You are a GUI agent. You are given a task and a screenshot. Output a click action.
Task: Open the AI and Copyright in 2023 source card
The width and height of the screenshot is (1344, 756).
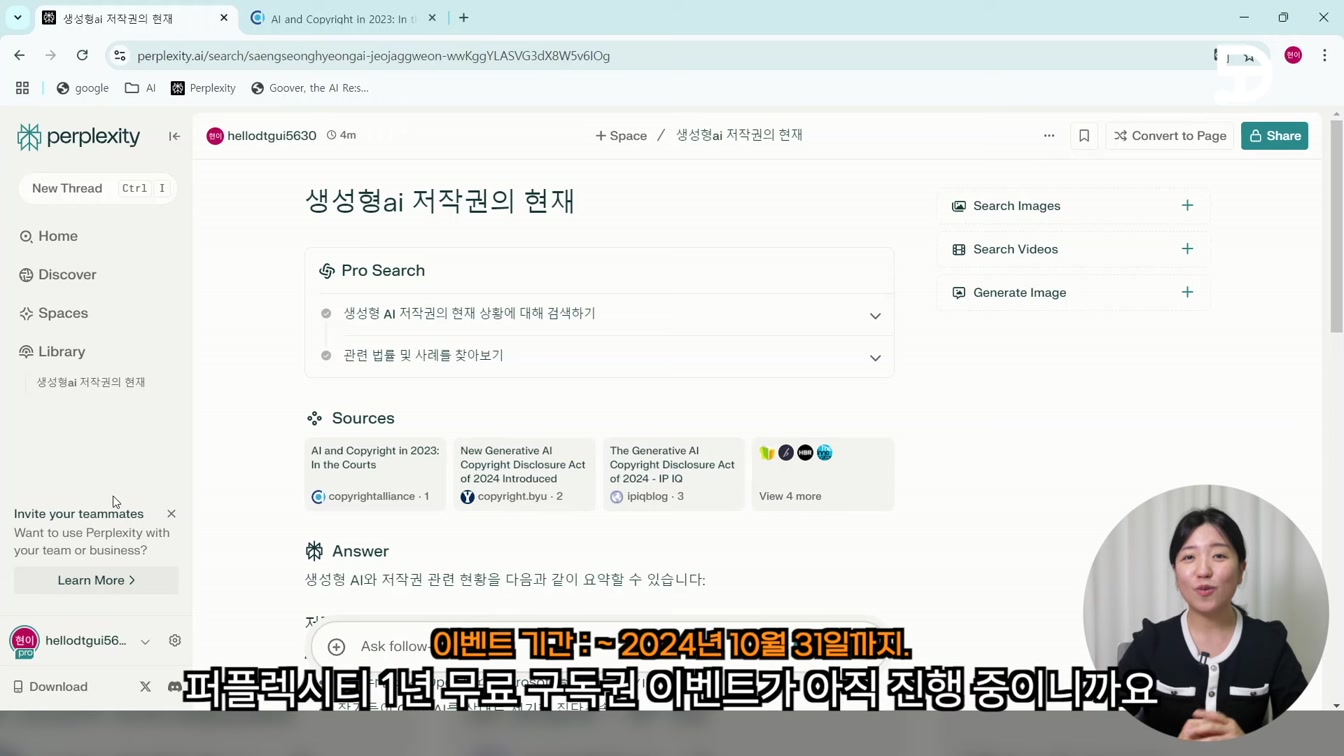coord(375,474)
